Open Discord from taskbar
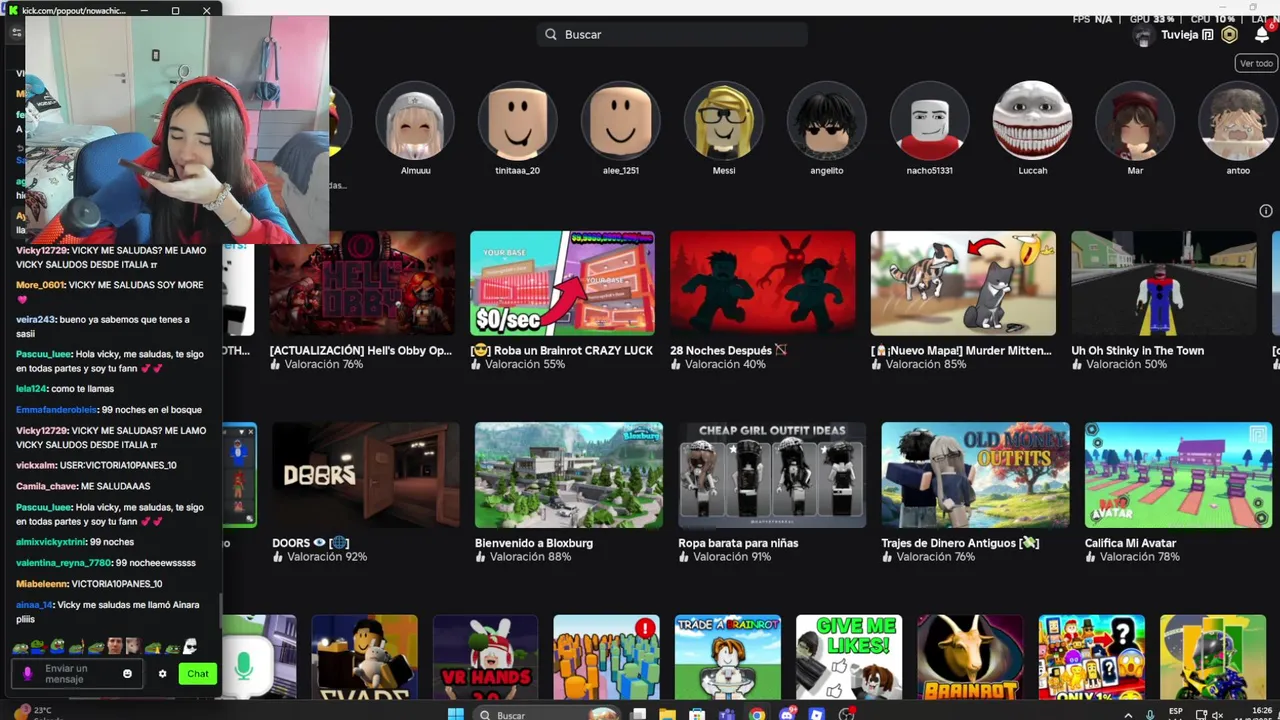This screenshot has height=720, width=1280. tap(787, 714)
